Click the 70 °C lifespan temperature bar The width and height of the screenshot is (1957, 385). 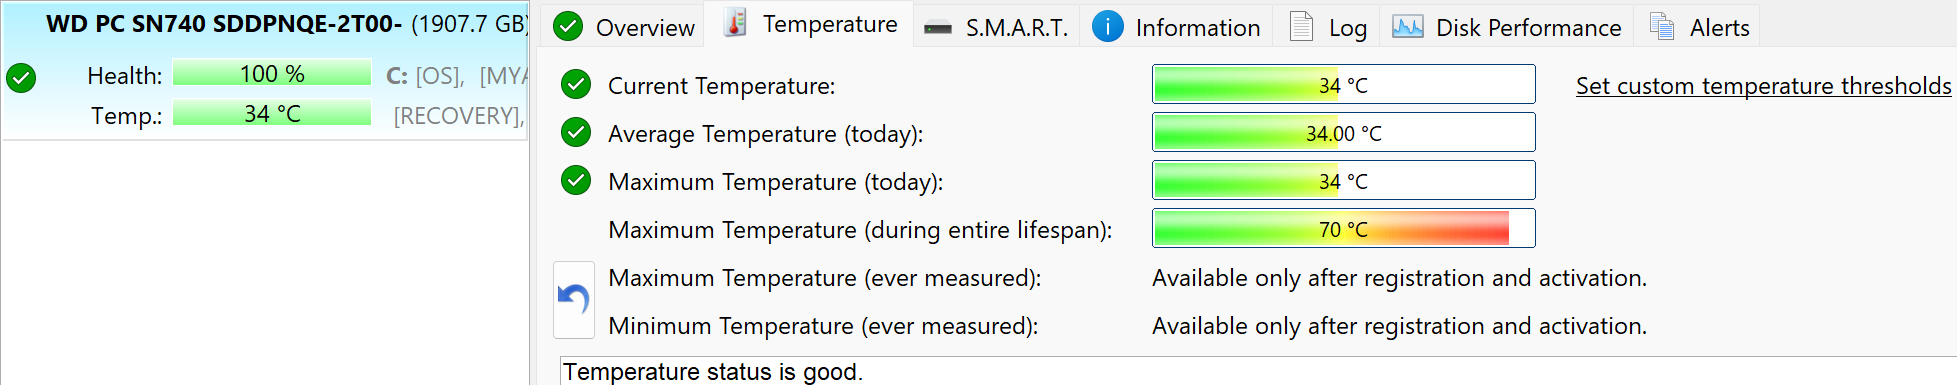pyautogui.click(x=1343, y=228)
